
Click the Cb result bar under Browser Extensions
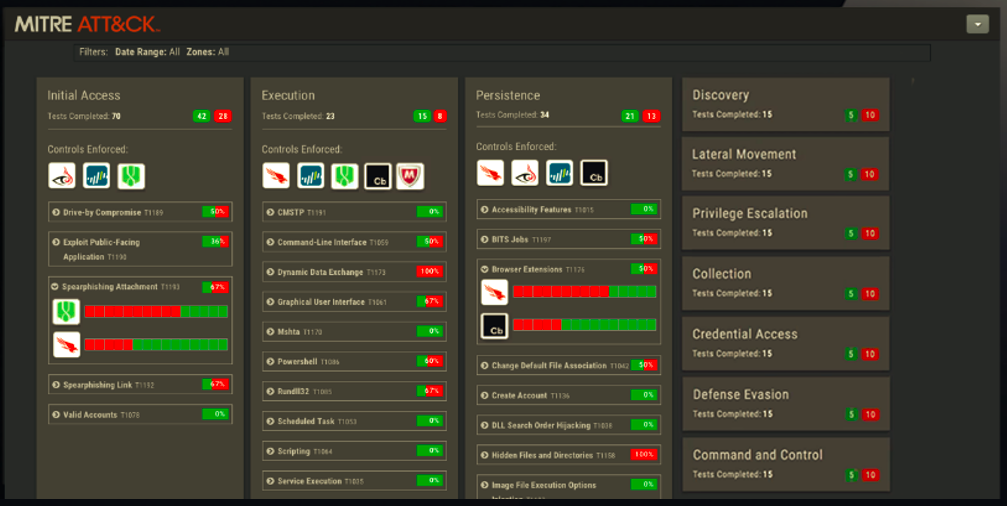point(584,325)
